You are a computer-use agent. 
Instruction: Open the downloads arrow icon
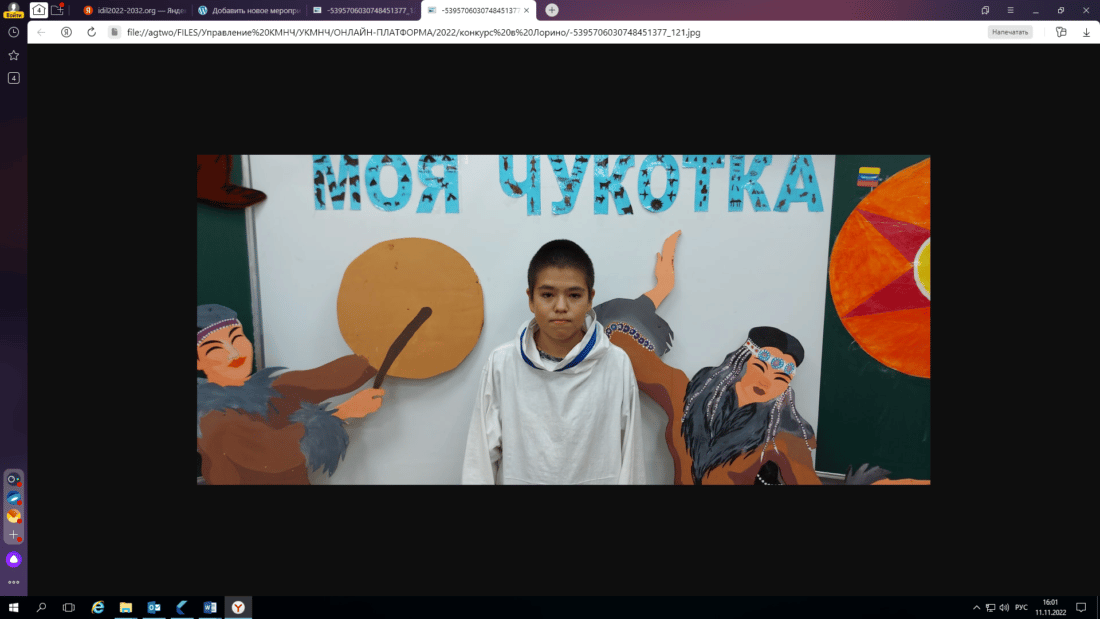pyautogui.click(x=1086, y=32)
